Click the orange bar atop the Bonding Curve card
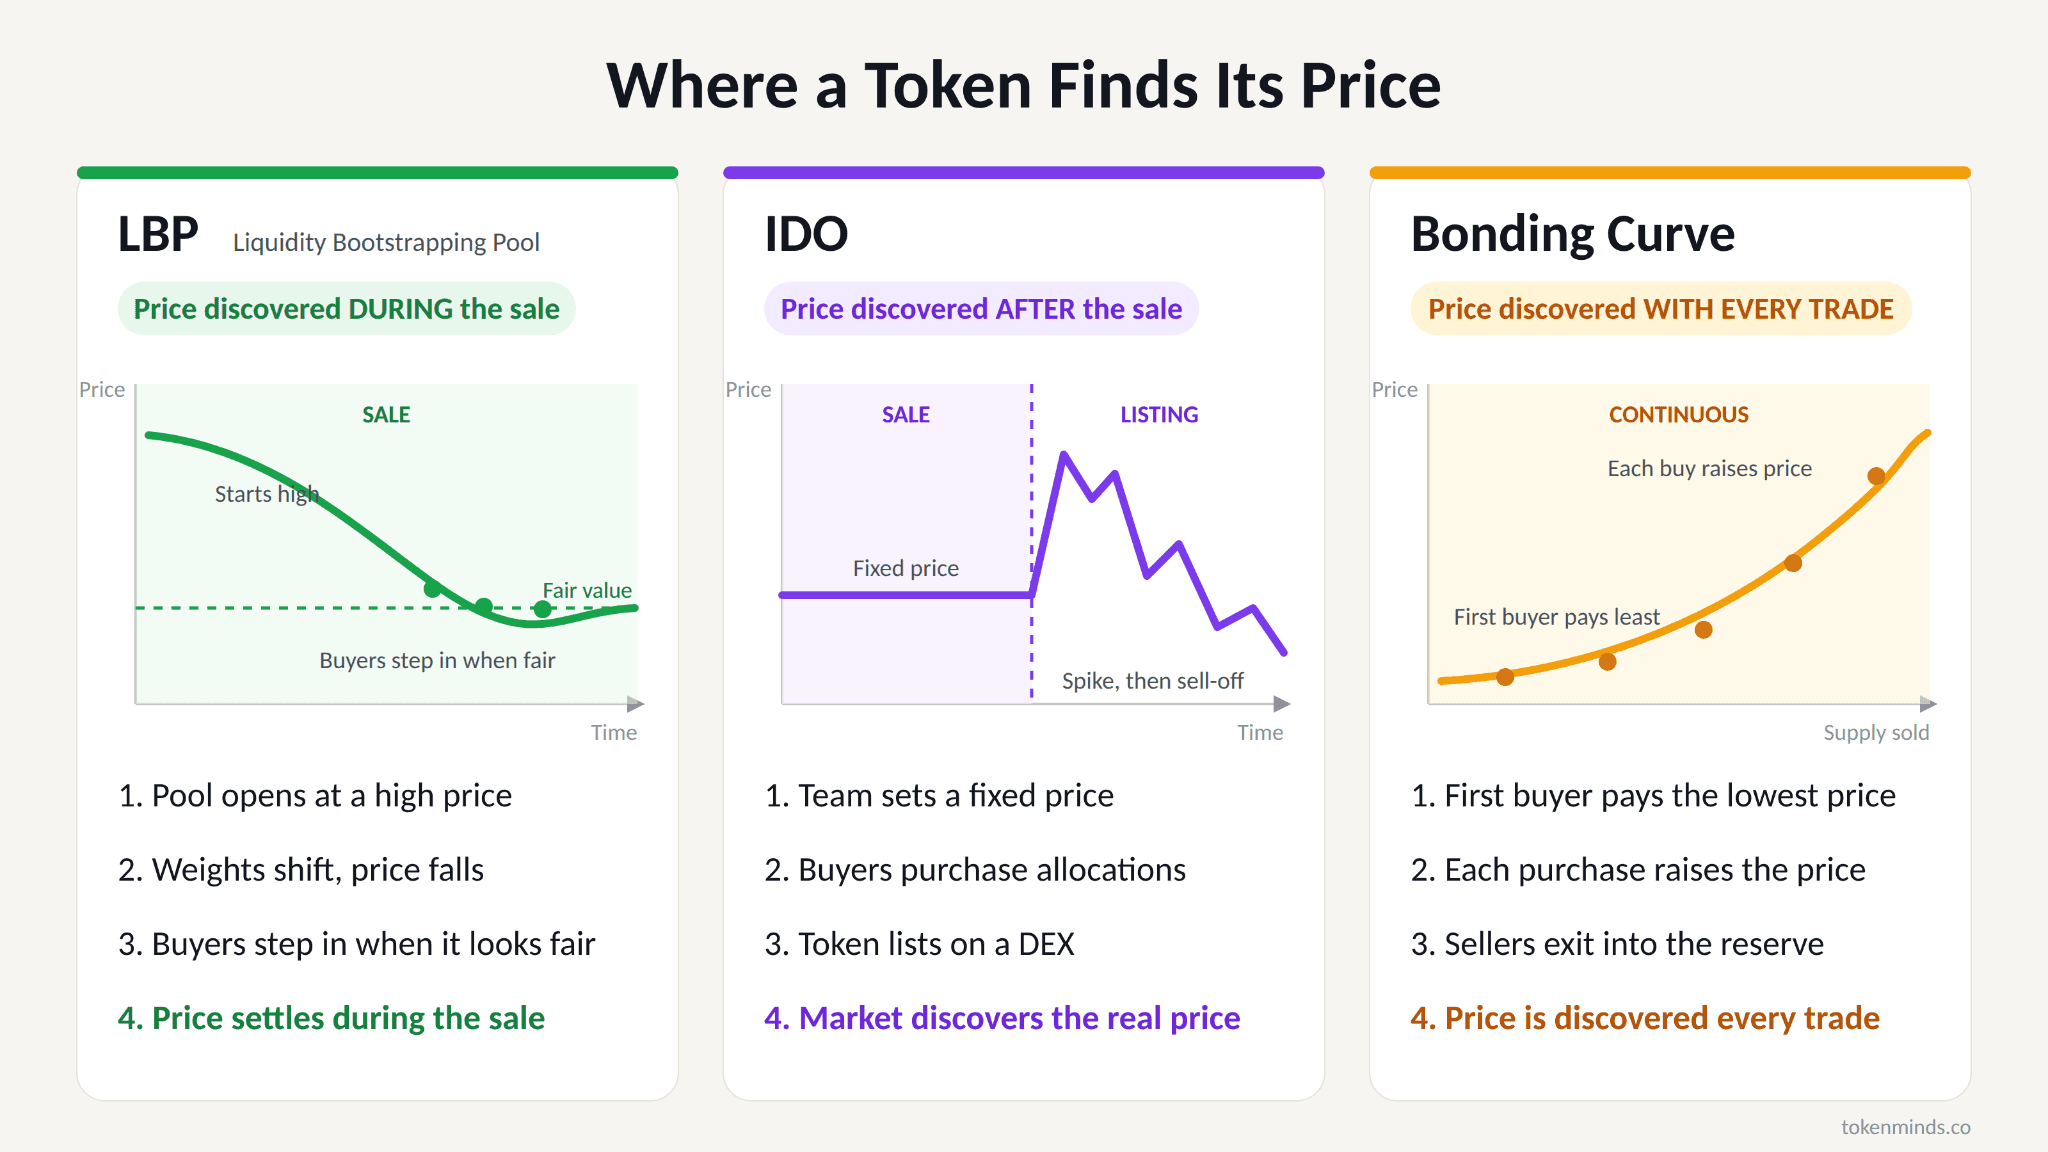The width and height of the screenshot is (2048, 1152). (x=1670, y=173)
